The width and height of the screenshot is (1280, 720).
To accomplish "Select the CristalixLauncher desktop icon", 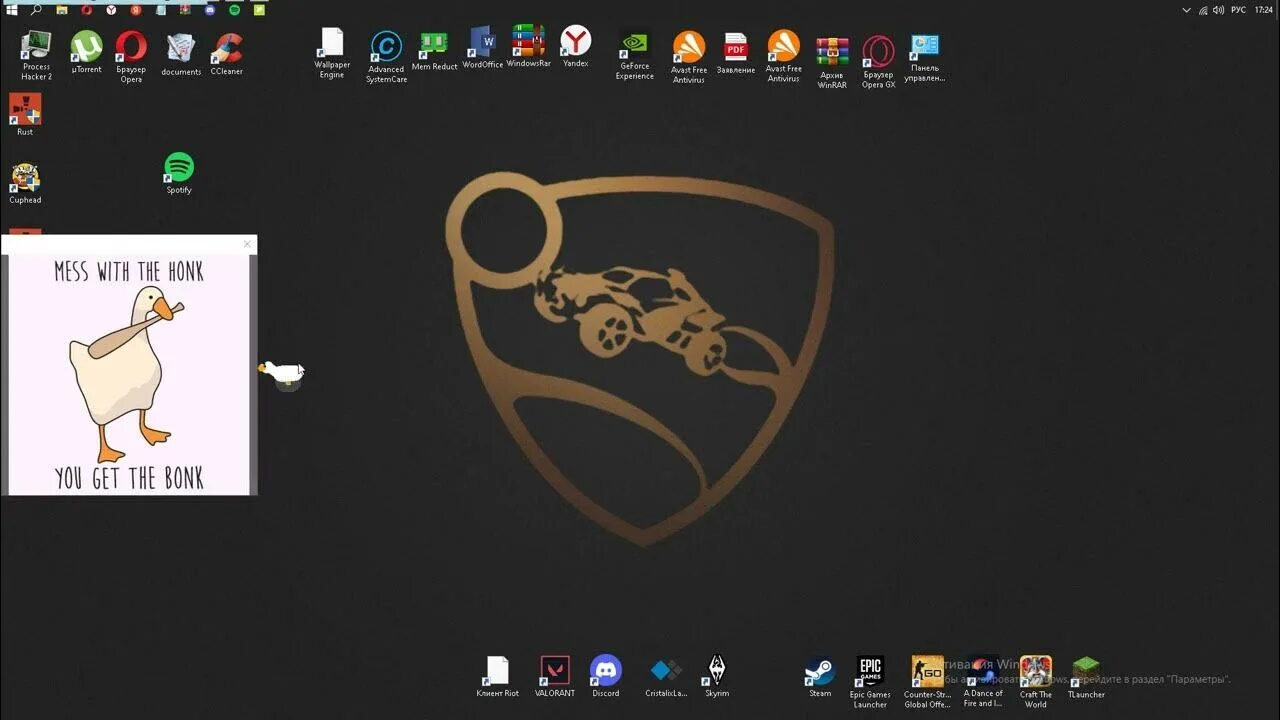I will click(666, 678).
